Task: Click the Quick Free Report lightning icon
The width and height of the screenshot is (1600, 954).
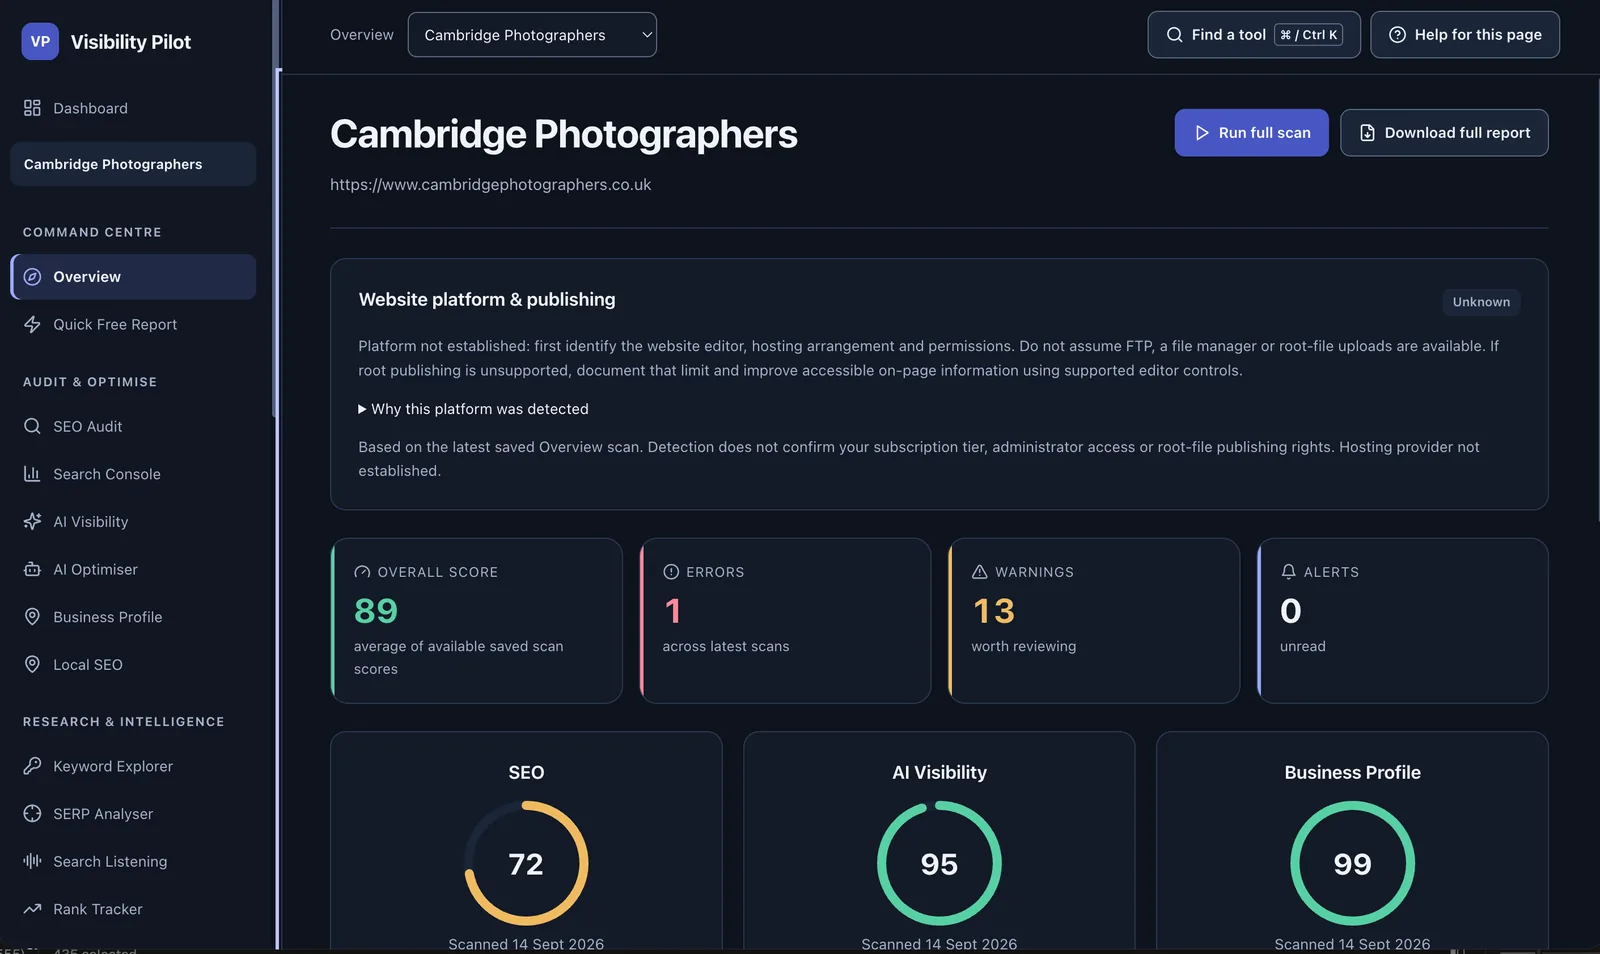Action: pos(32,325)
